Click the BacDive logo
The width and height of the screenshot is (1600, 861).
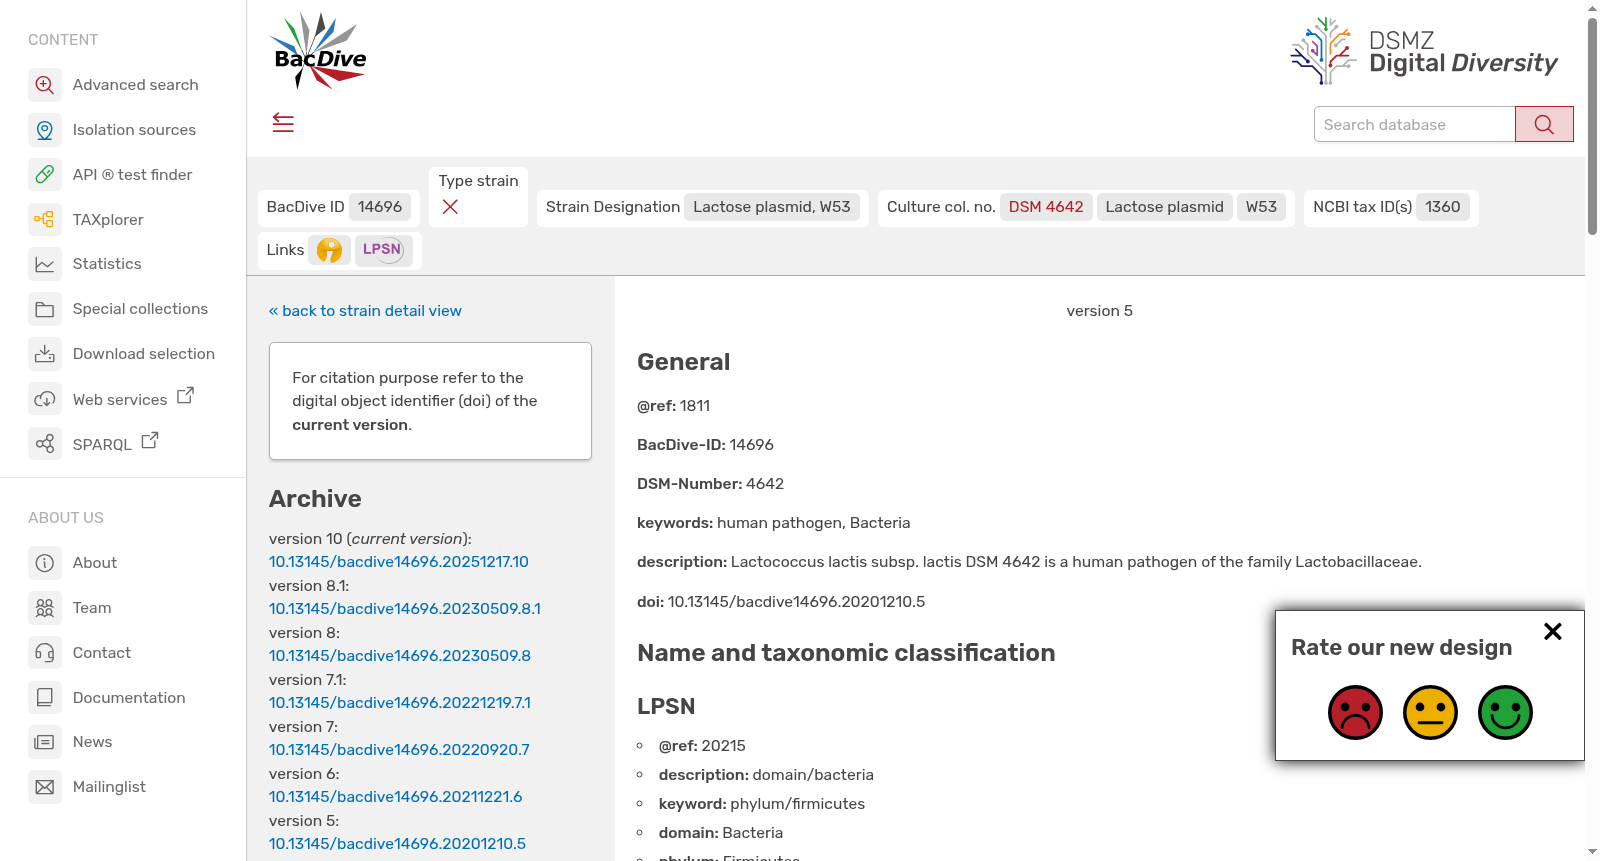[320, 52]
